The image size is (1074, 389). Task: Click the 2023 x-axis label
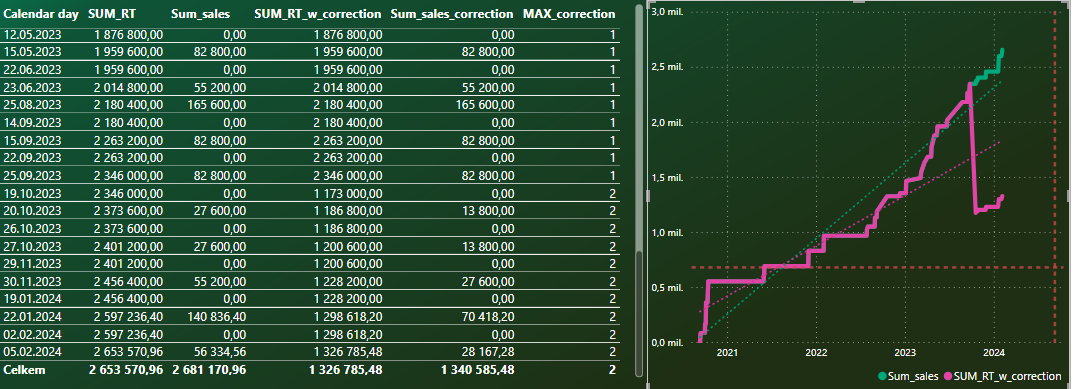pyautogui.click(x=905, y=353)
